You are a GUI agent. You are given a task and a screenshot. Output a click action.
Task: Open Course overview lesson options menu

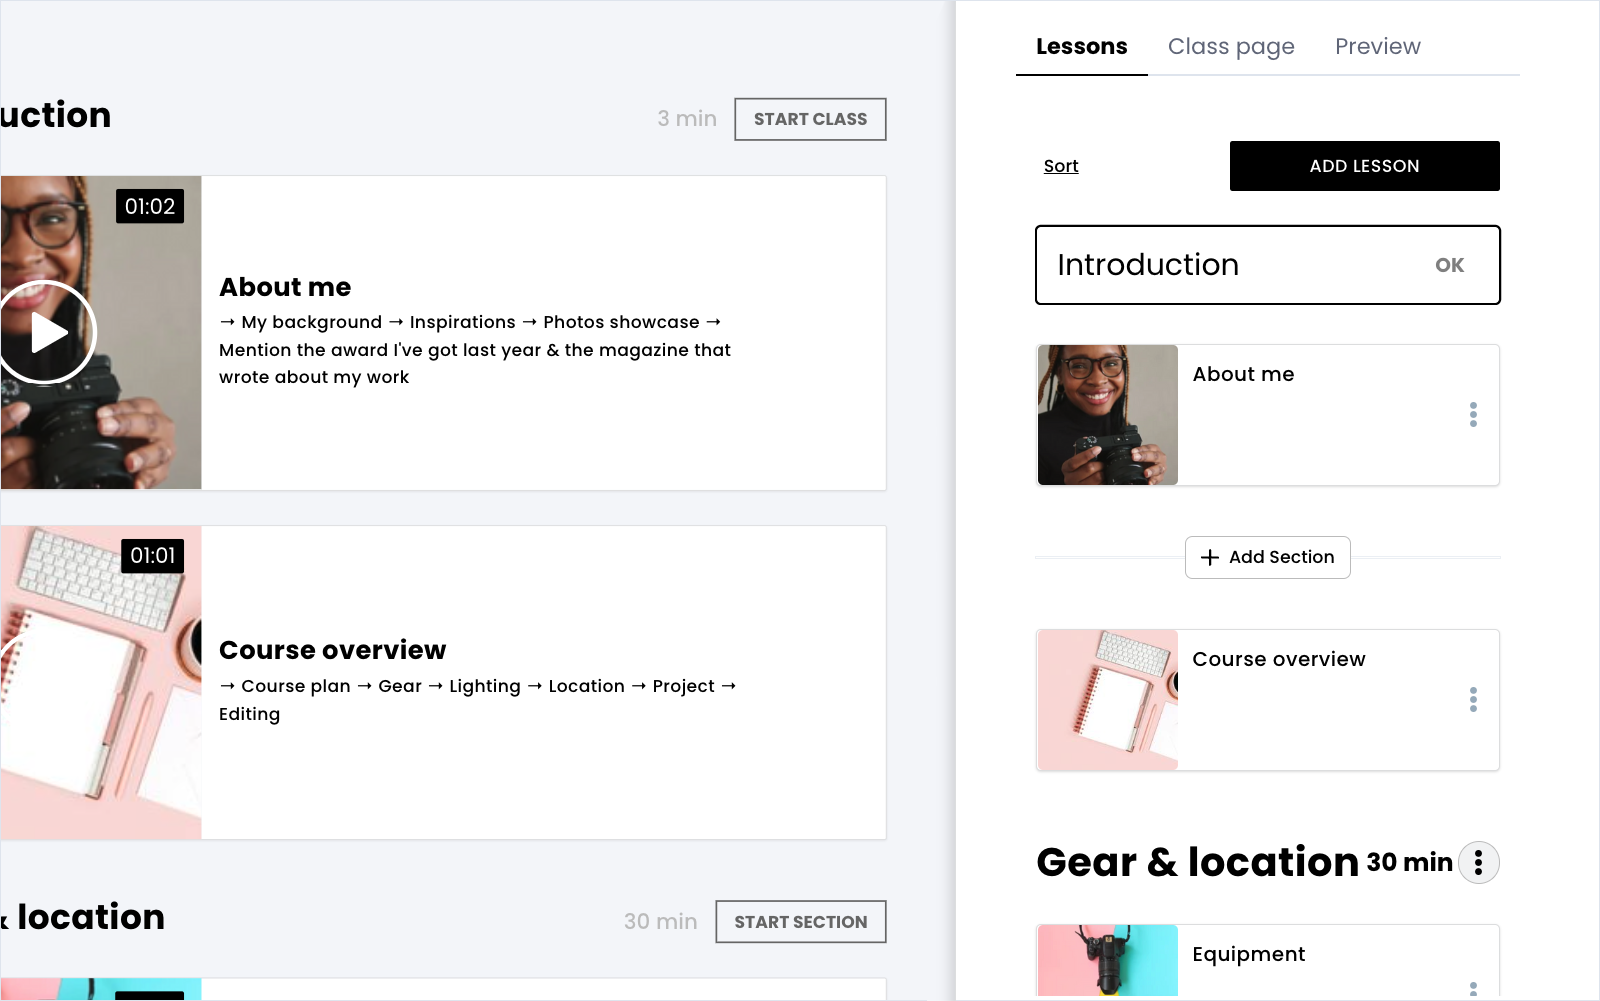click(x=1473, y=700)
